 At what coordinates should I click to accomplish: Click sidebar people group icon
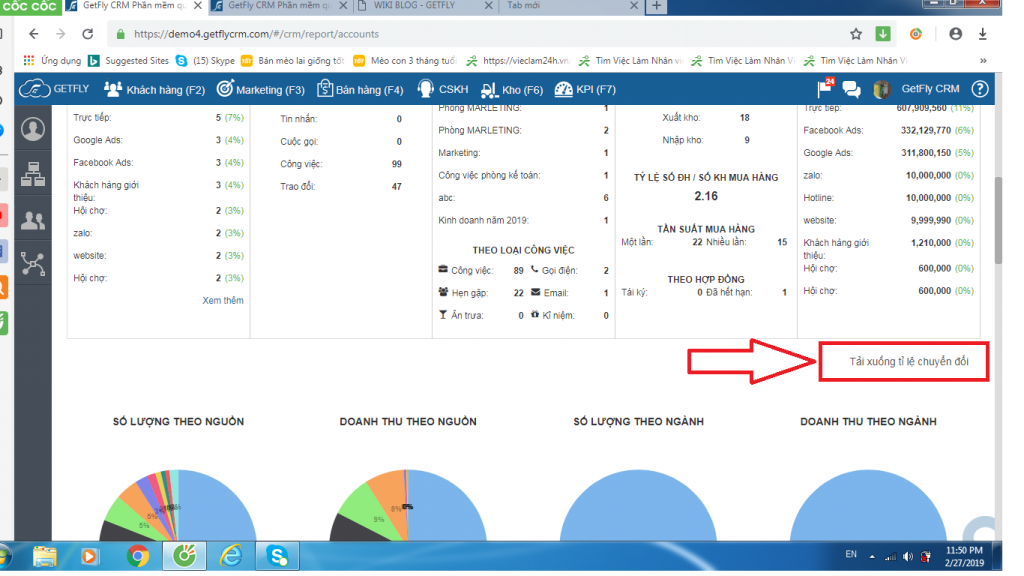33,220
